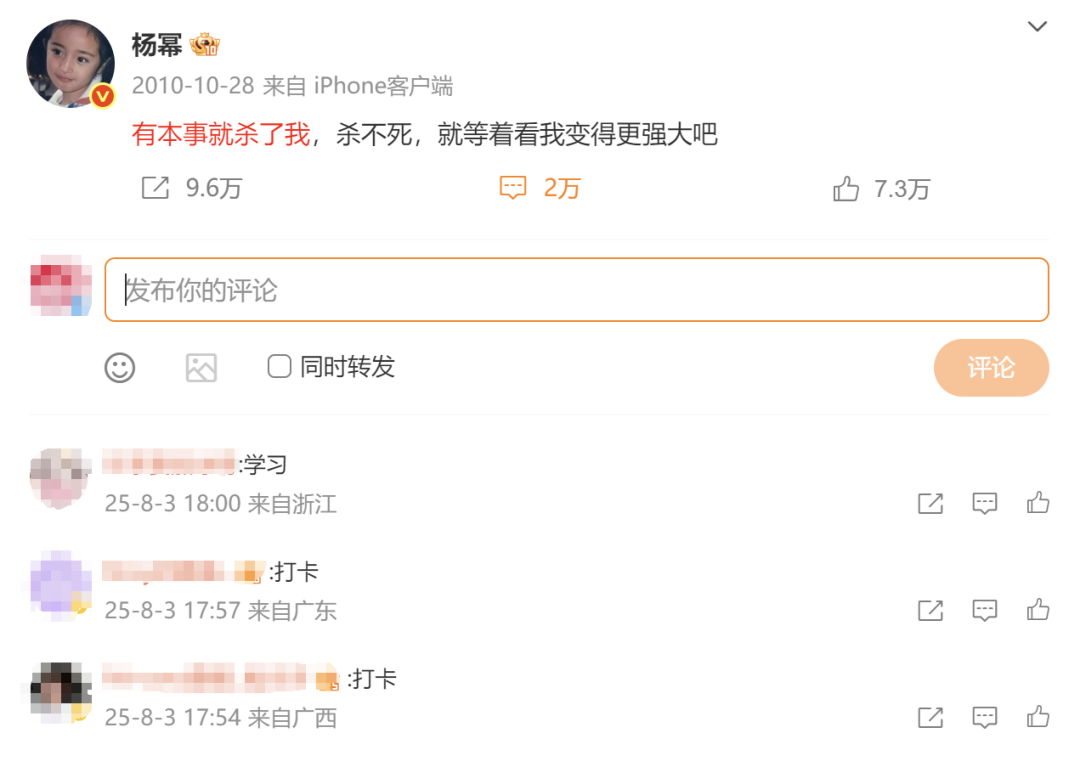
Task: Open the post options chevron menu
Action: [1037, 27]
